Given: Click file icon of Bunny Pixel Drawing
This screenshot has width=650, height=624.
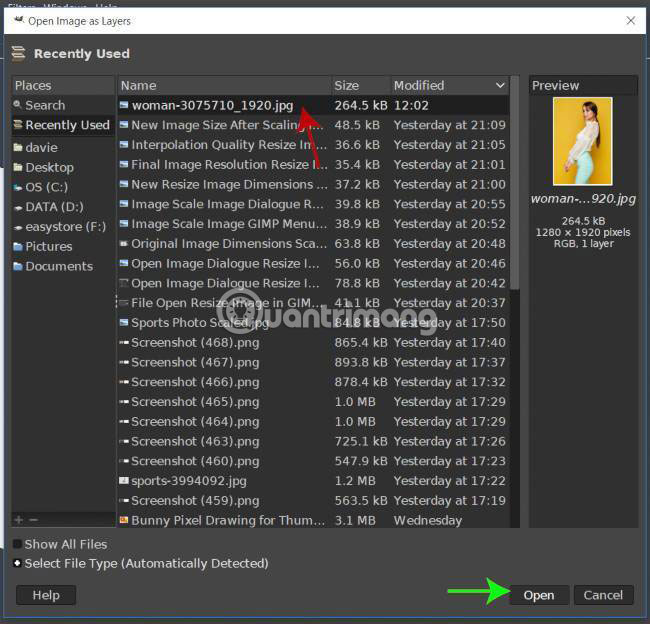Looking at the screenshot, I should click(124, 520).
